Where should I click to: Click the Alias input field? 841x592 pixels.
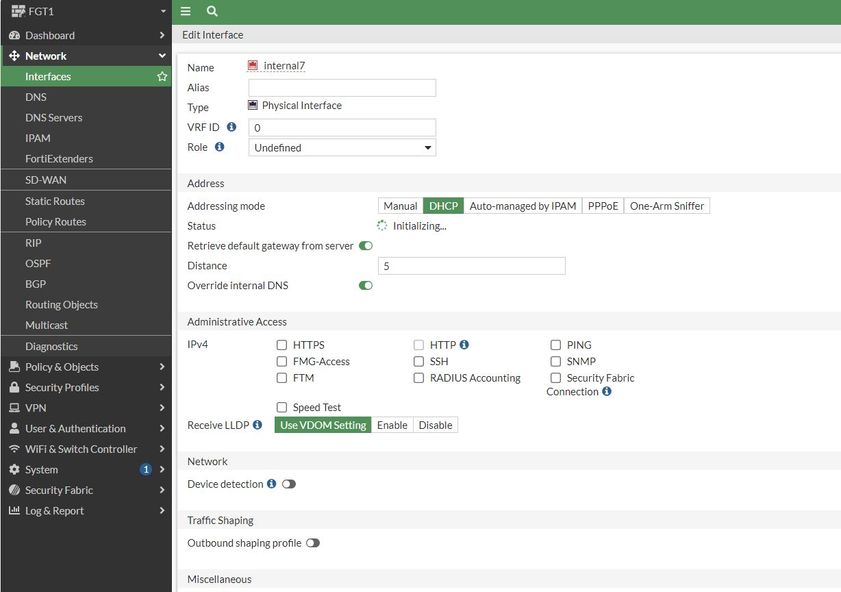coord(342,88)
